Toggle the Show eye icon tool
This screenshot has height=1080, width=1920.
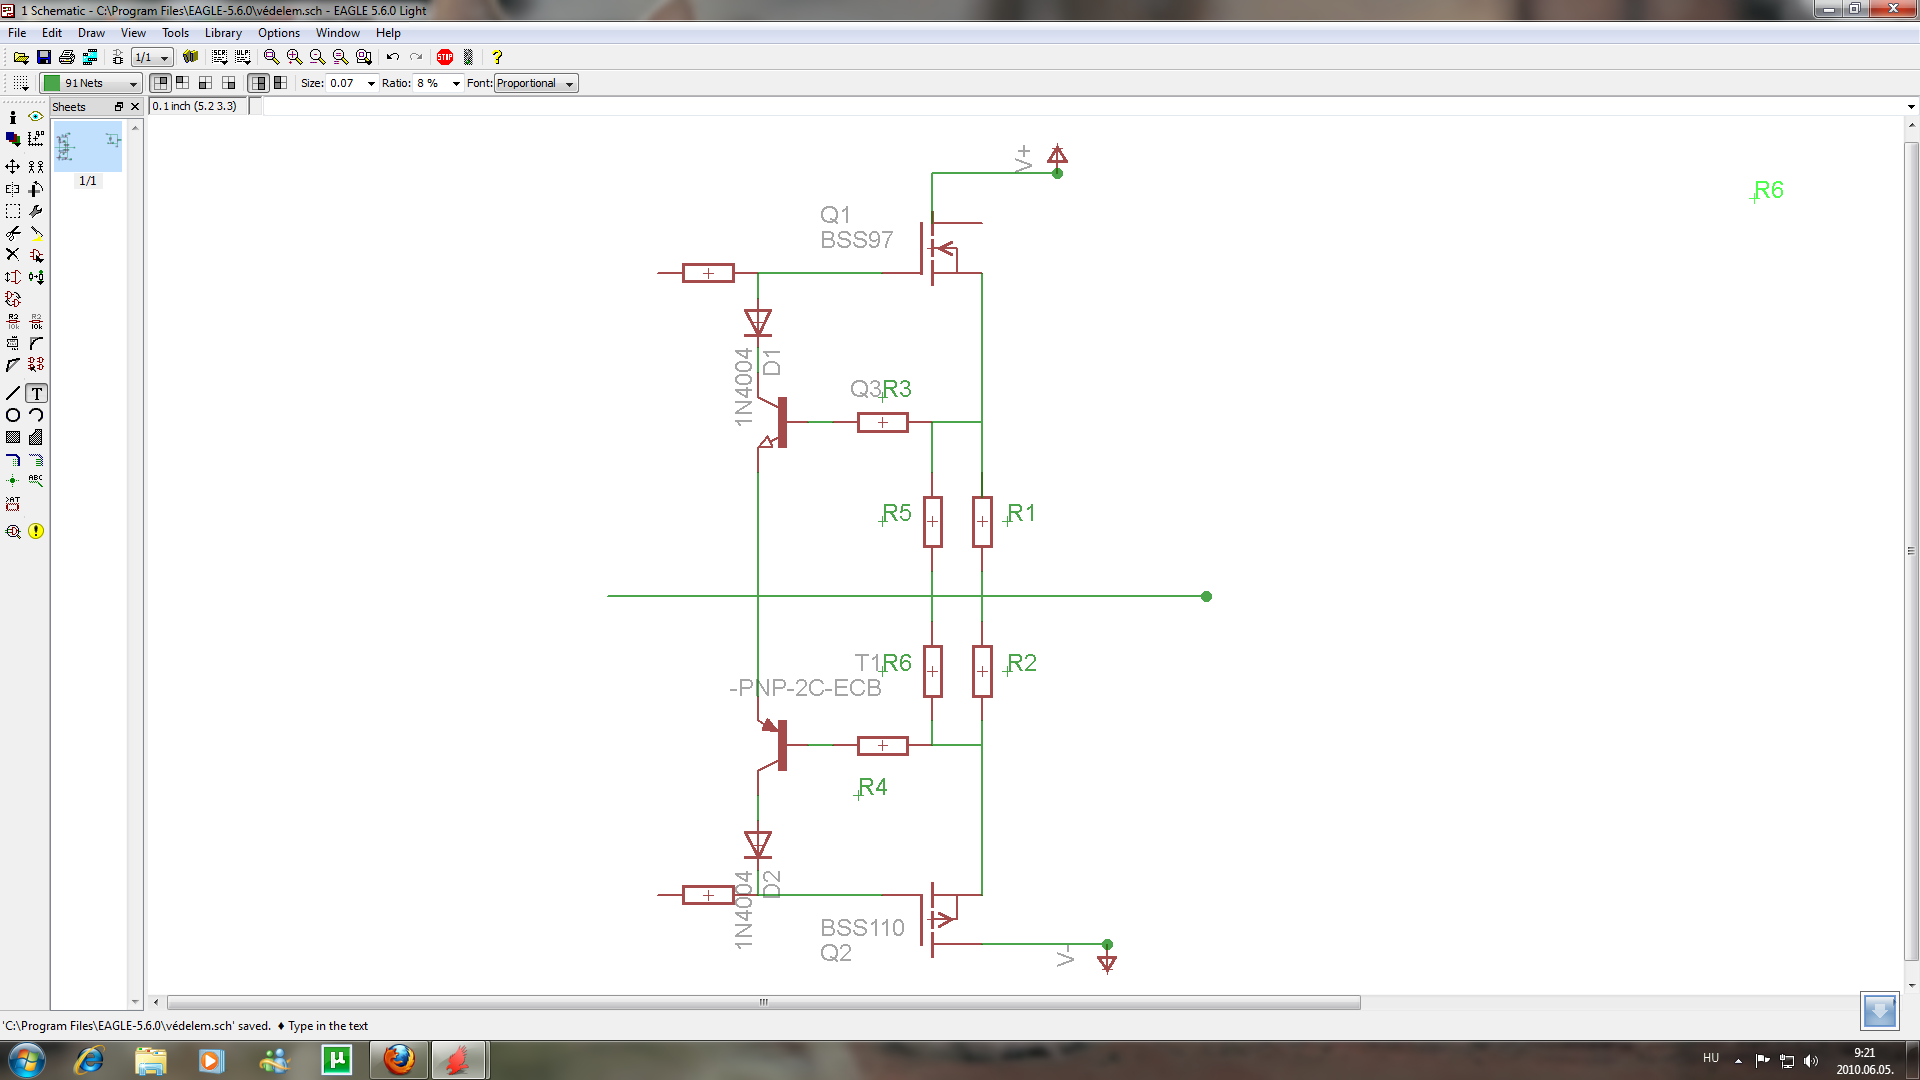pyautogui.click(x=36, y=117)
